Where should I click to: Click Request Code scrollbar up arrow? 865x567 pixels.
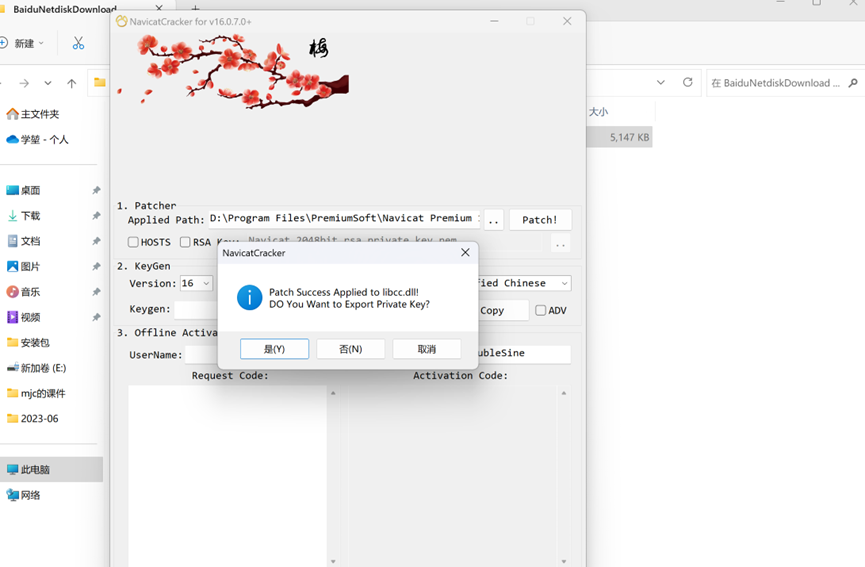pyautogui.click(x=333, y=393)
